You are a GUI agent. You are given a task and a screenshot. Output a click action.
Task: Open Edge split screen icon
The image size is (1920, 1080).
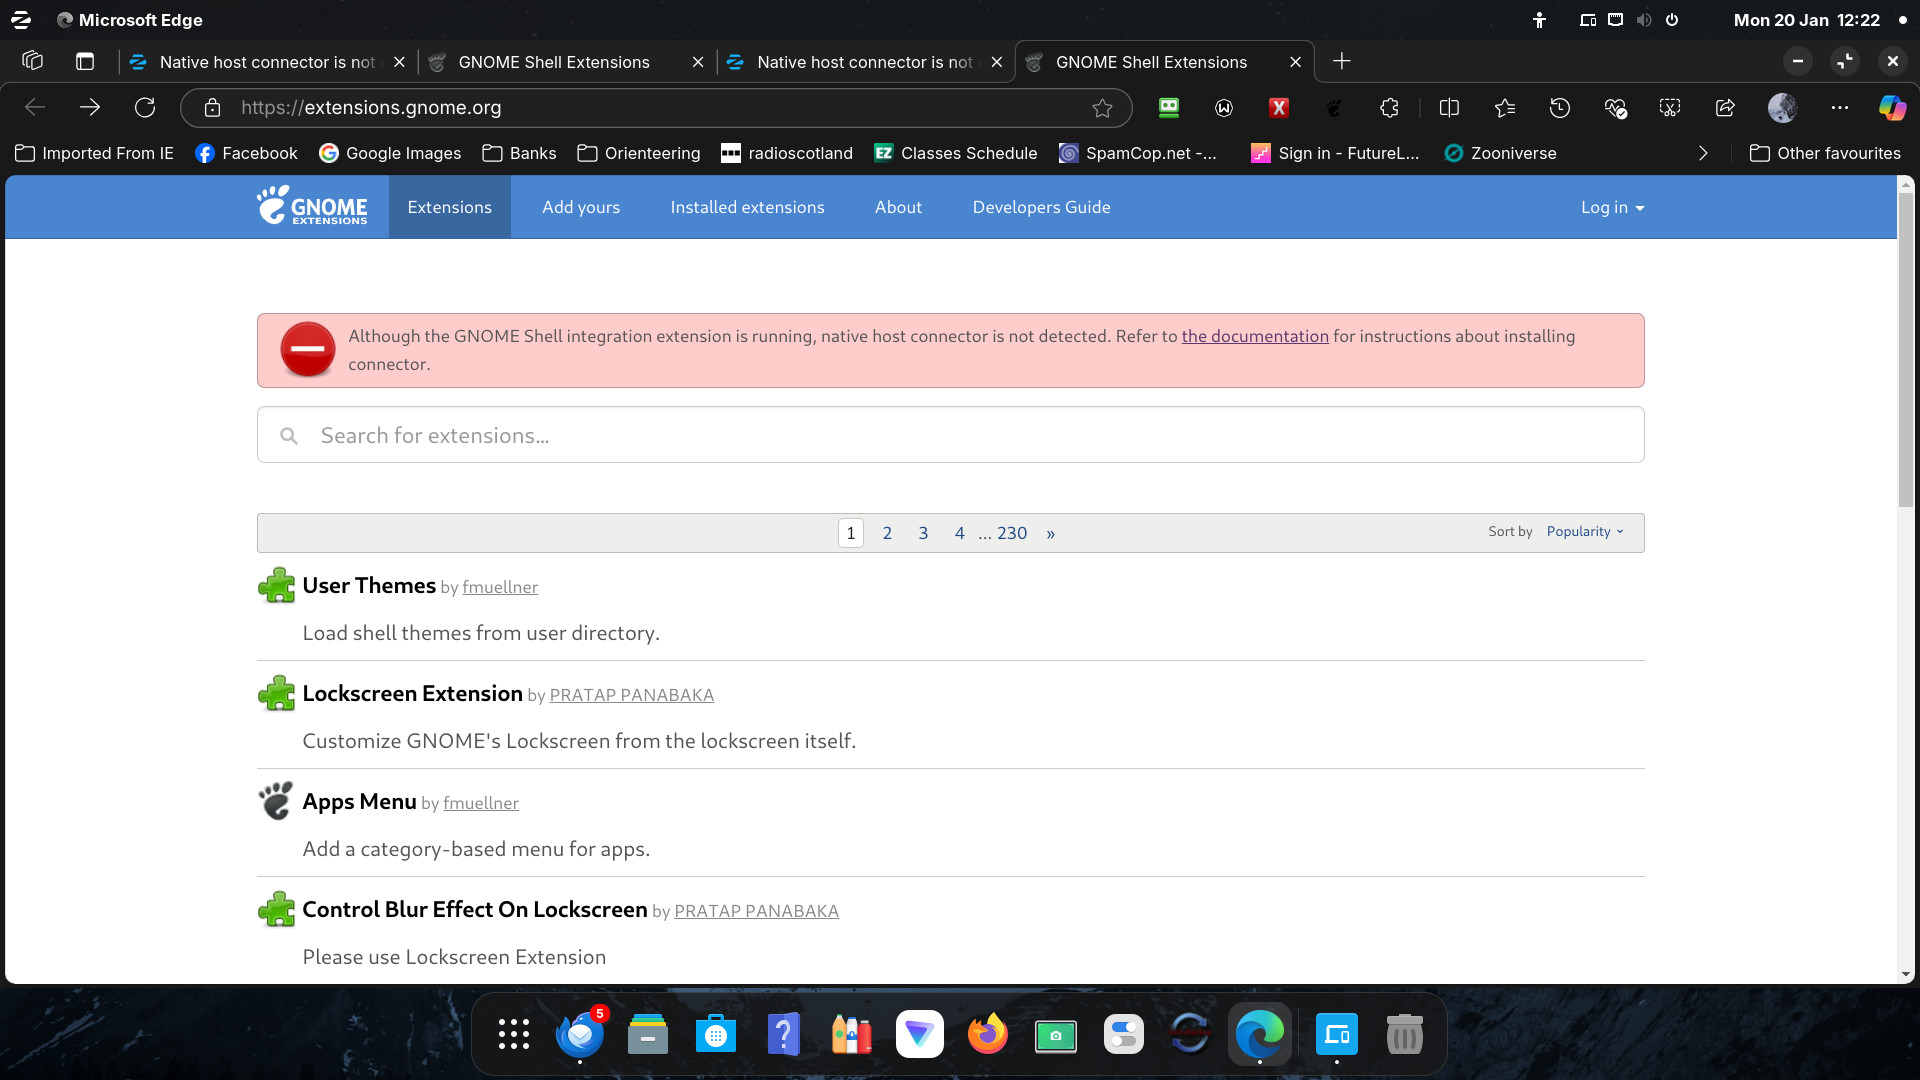coord(1449,108)
